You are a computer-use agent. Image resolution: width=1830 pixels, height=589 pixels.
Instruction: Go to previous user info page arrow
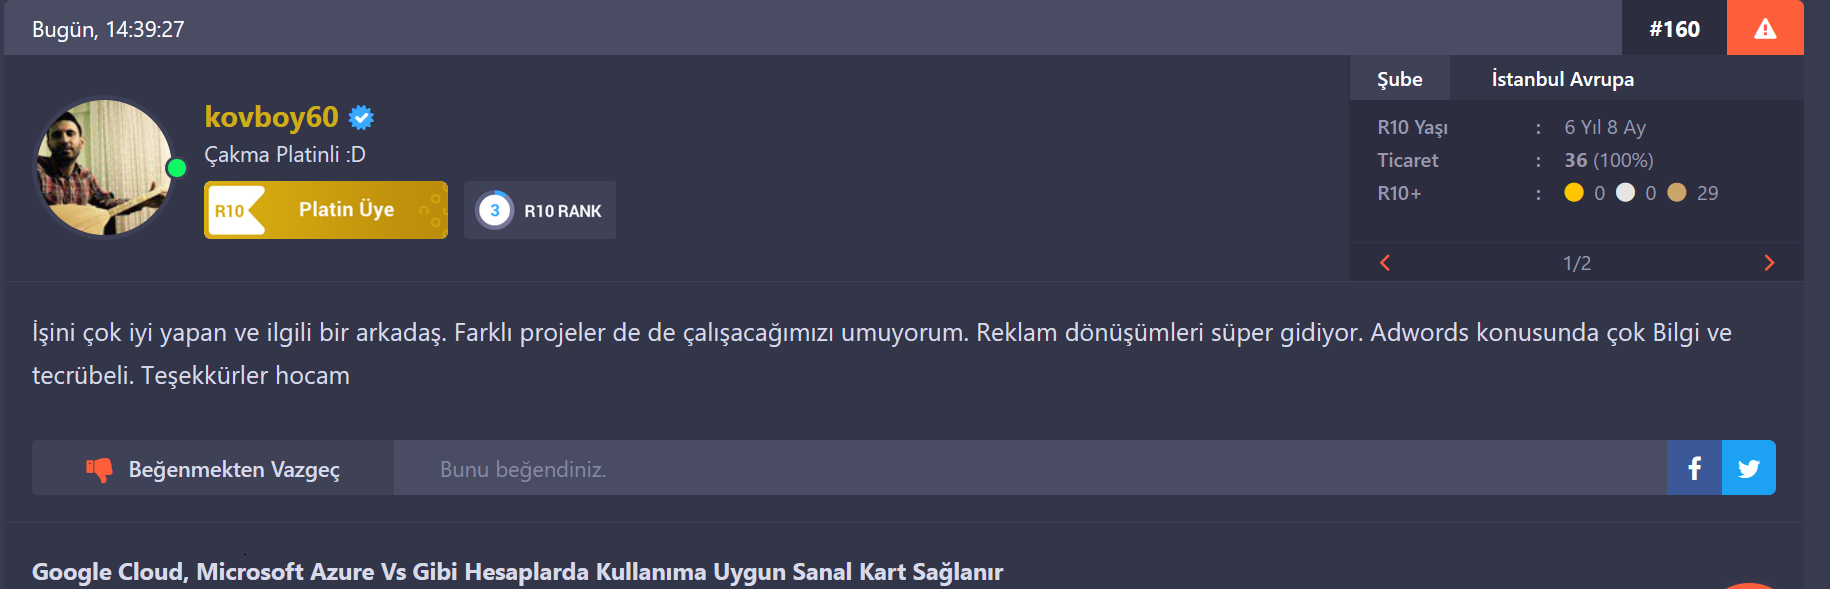pos(1385,263)
